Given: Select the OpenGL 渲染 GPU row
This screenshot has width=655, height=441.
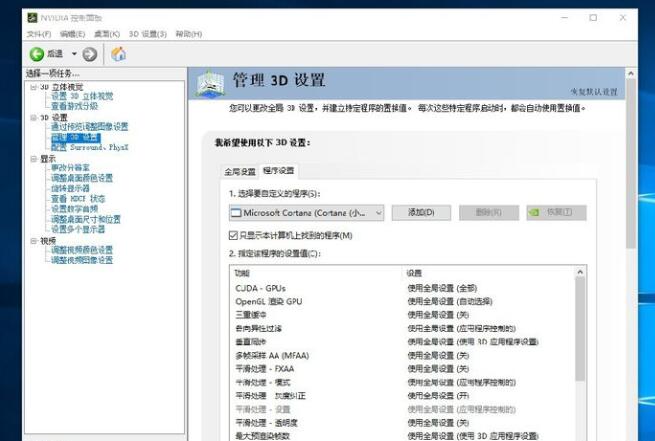Looking at the screenshot, I should tap(402, 302).
